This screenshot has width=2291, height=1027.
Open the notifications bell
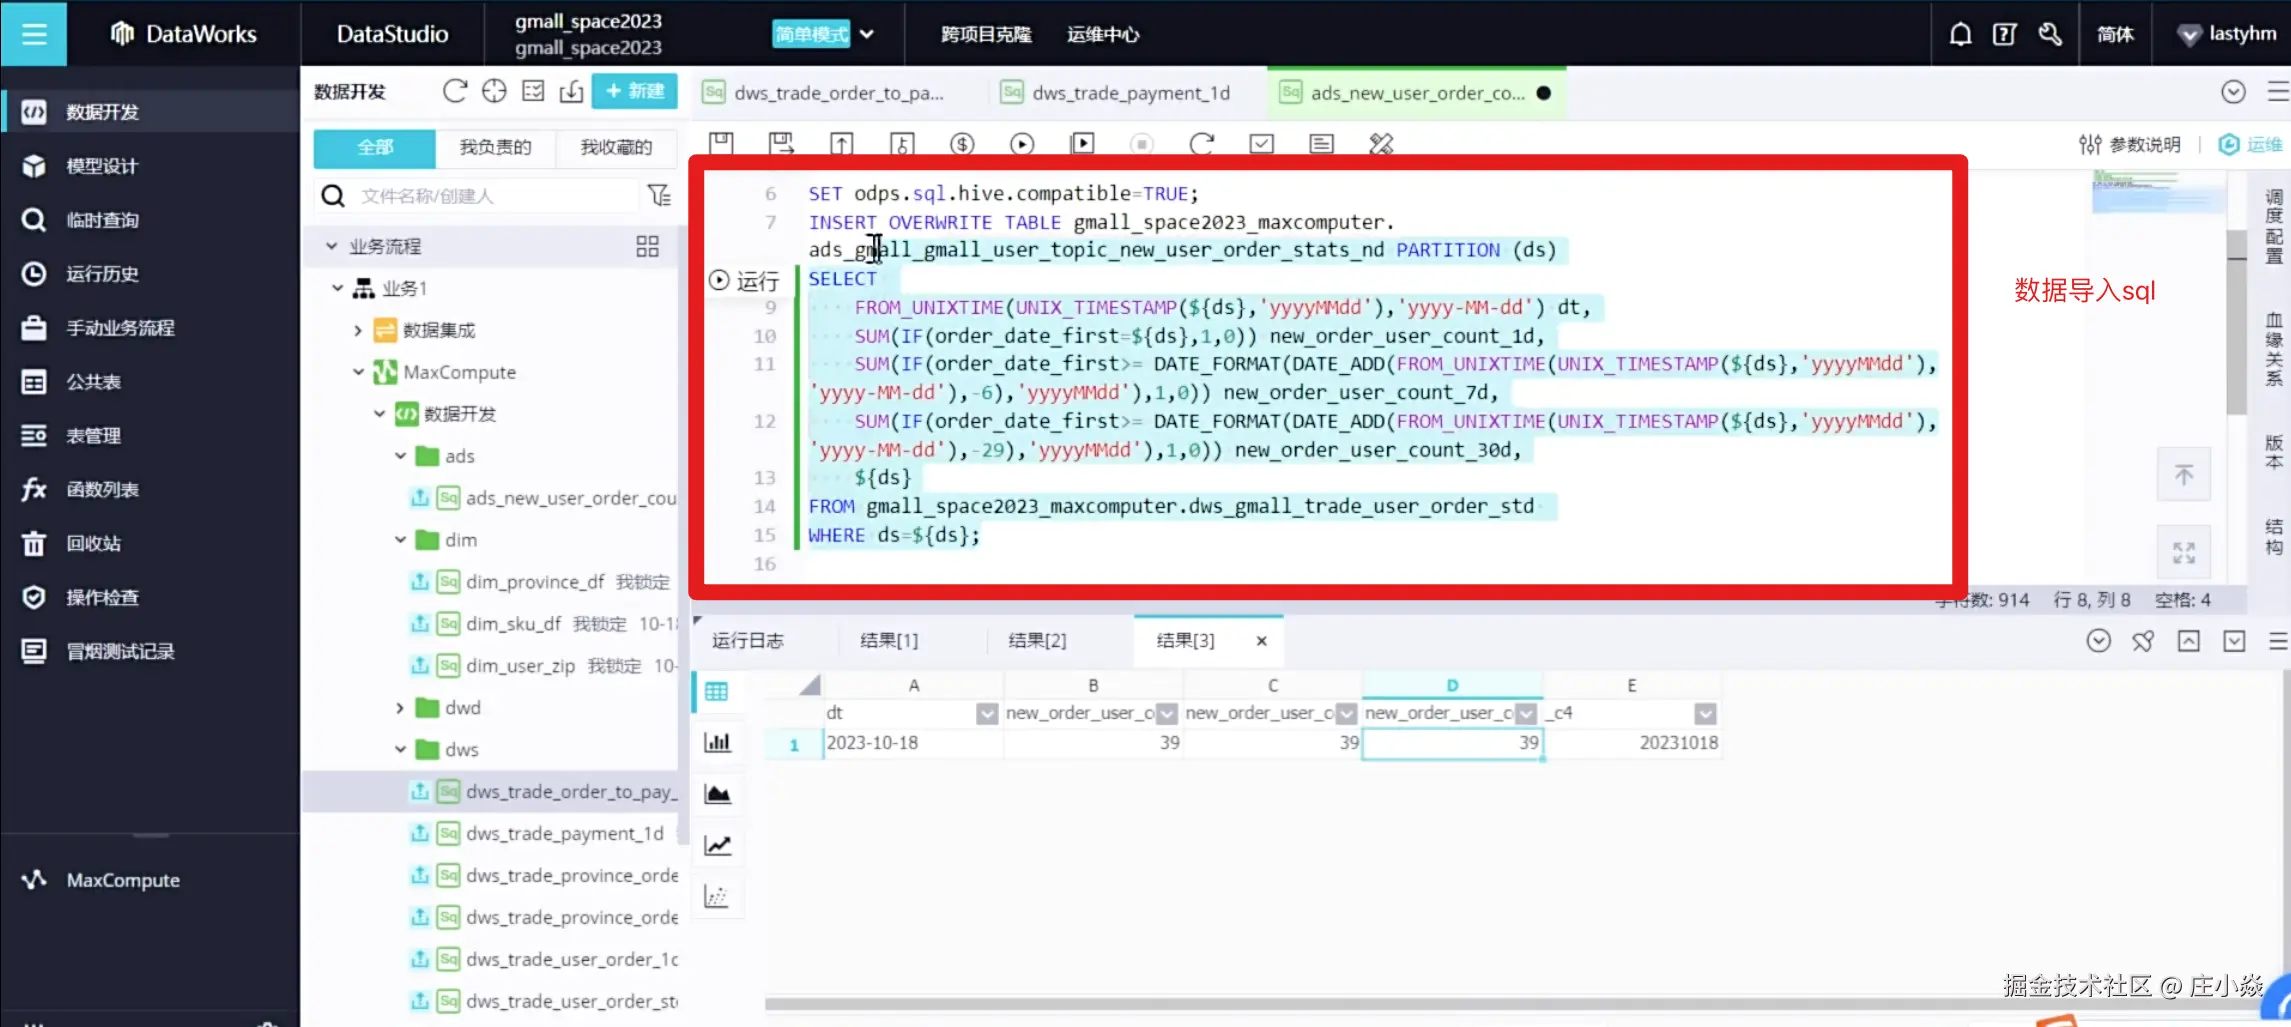coord(1960,34)
